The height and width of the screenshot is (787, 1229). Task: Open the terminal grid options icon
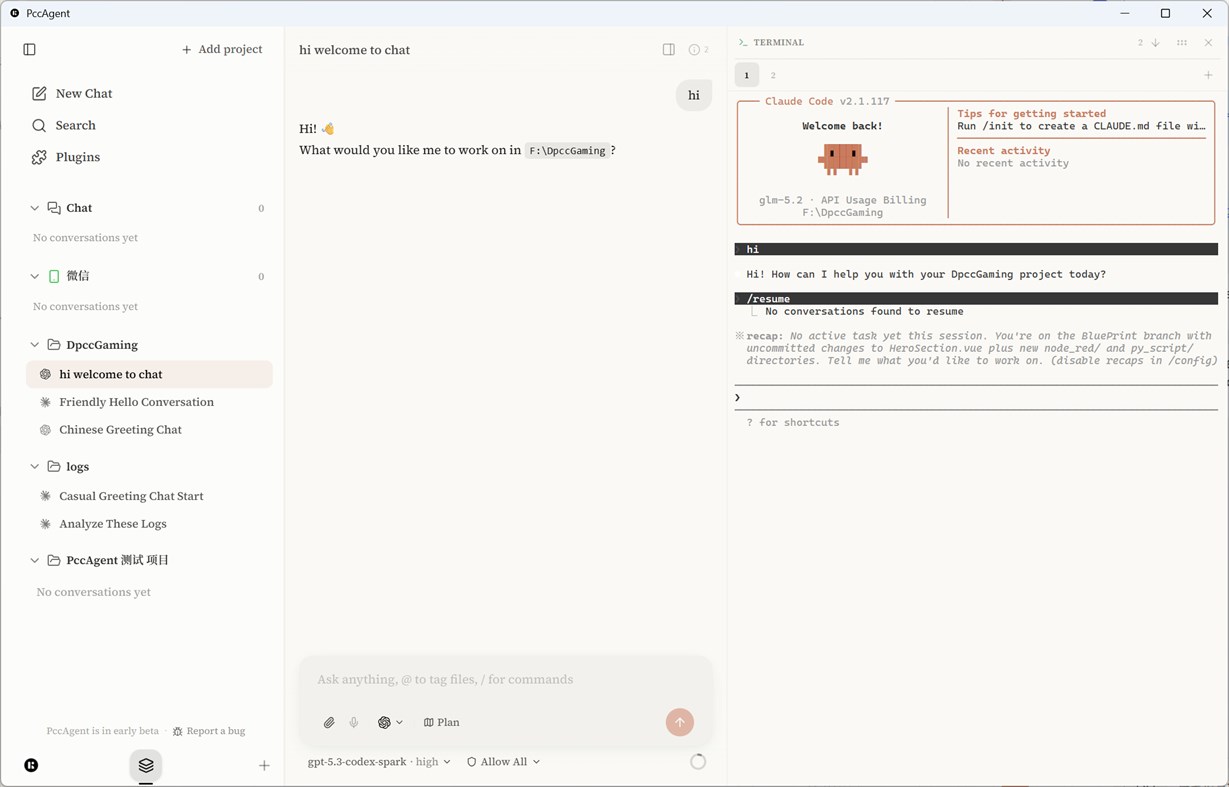tap(1182, 43)
